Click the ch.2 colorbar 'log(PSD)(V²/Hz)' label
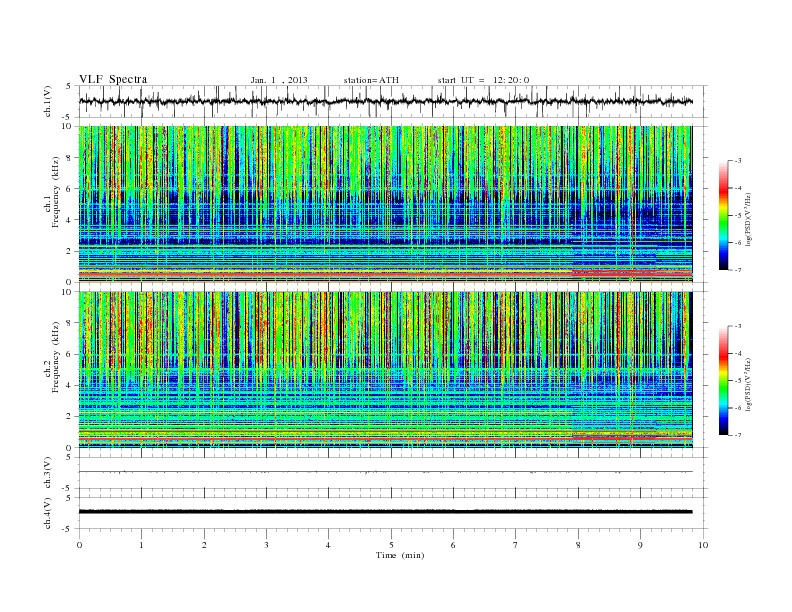792x612 pixels. pos(749,384)
